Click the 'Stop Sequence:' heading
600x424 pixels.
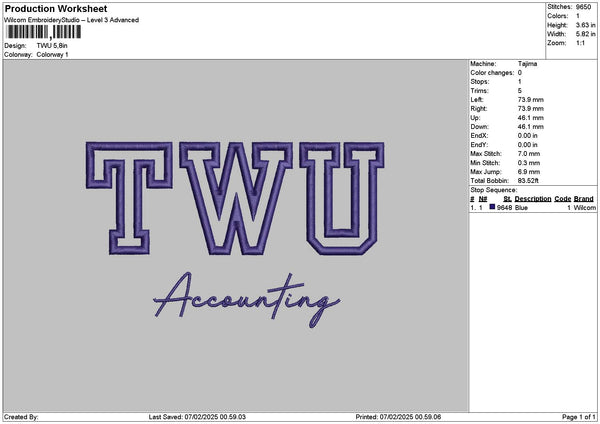coord(494,190)
